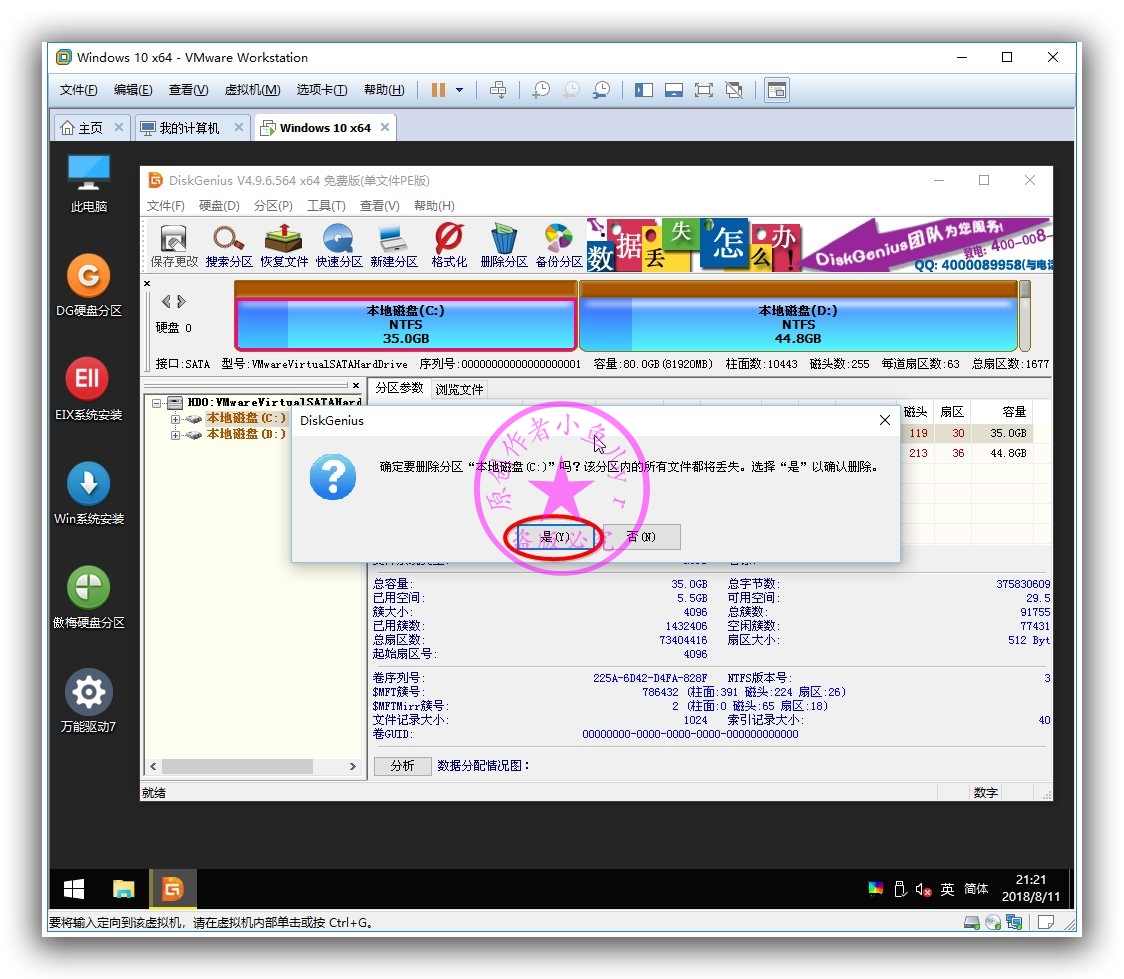Click the New Partition (新建分区) icon

tap(394, 245)
